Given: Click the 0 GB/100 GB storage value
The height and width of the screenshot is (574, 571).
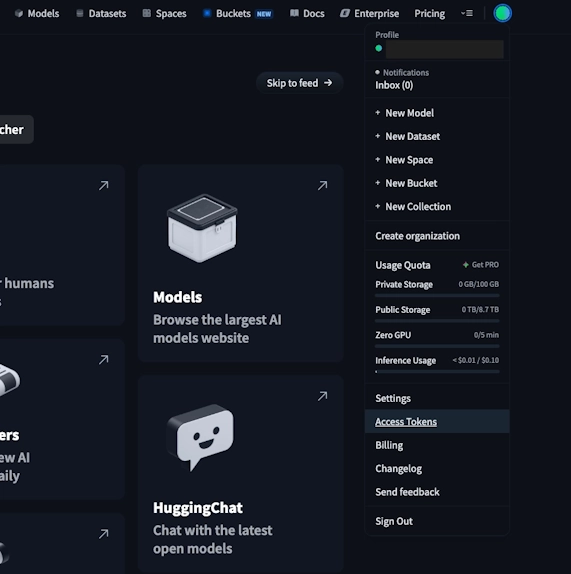Looking at the screenshot, I should (479, 284).
